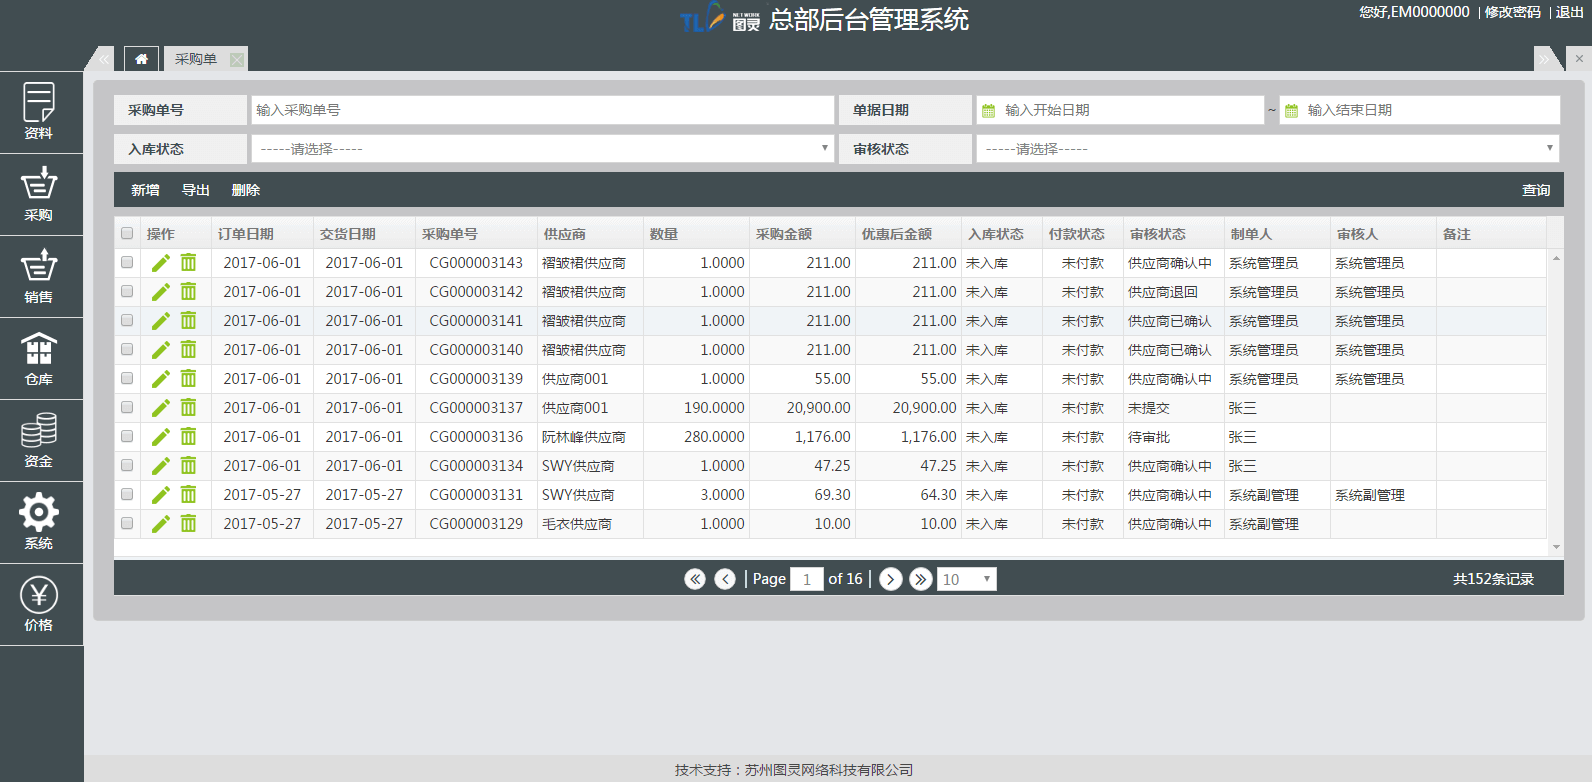Expand the 入库状态 dropdown

click(542, 149)
